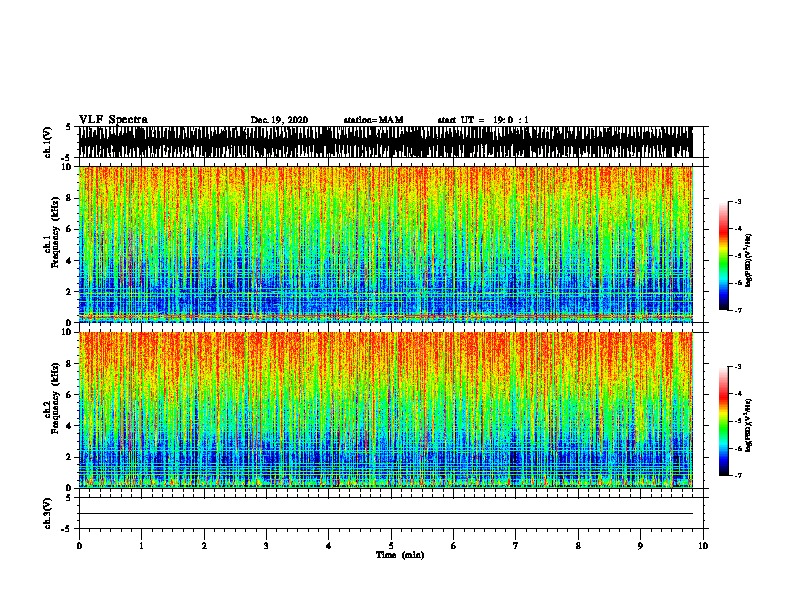The height and width of the screenshot is (612, 792).
Task: Click the time axis tick label 6
Action: point(454,546)
